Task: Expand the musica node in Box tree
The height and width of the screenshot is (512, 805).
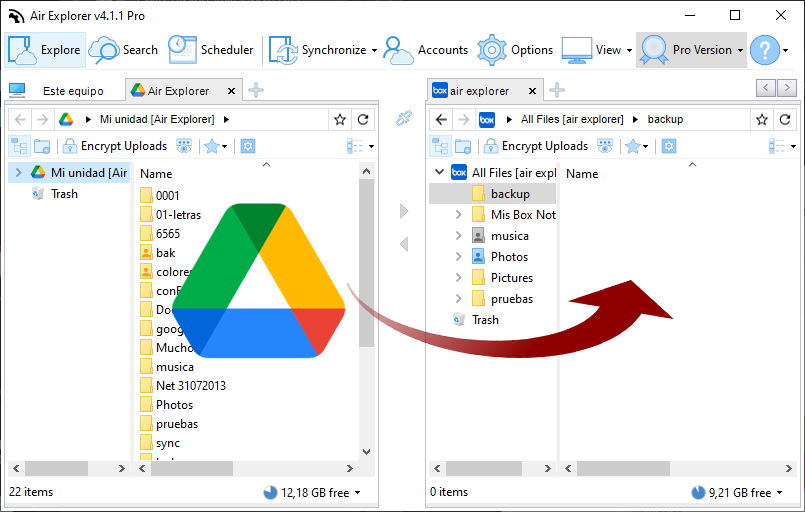Action: (x=458, y=236)
